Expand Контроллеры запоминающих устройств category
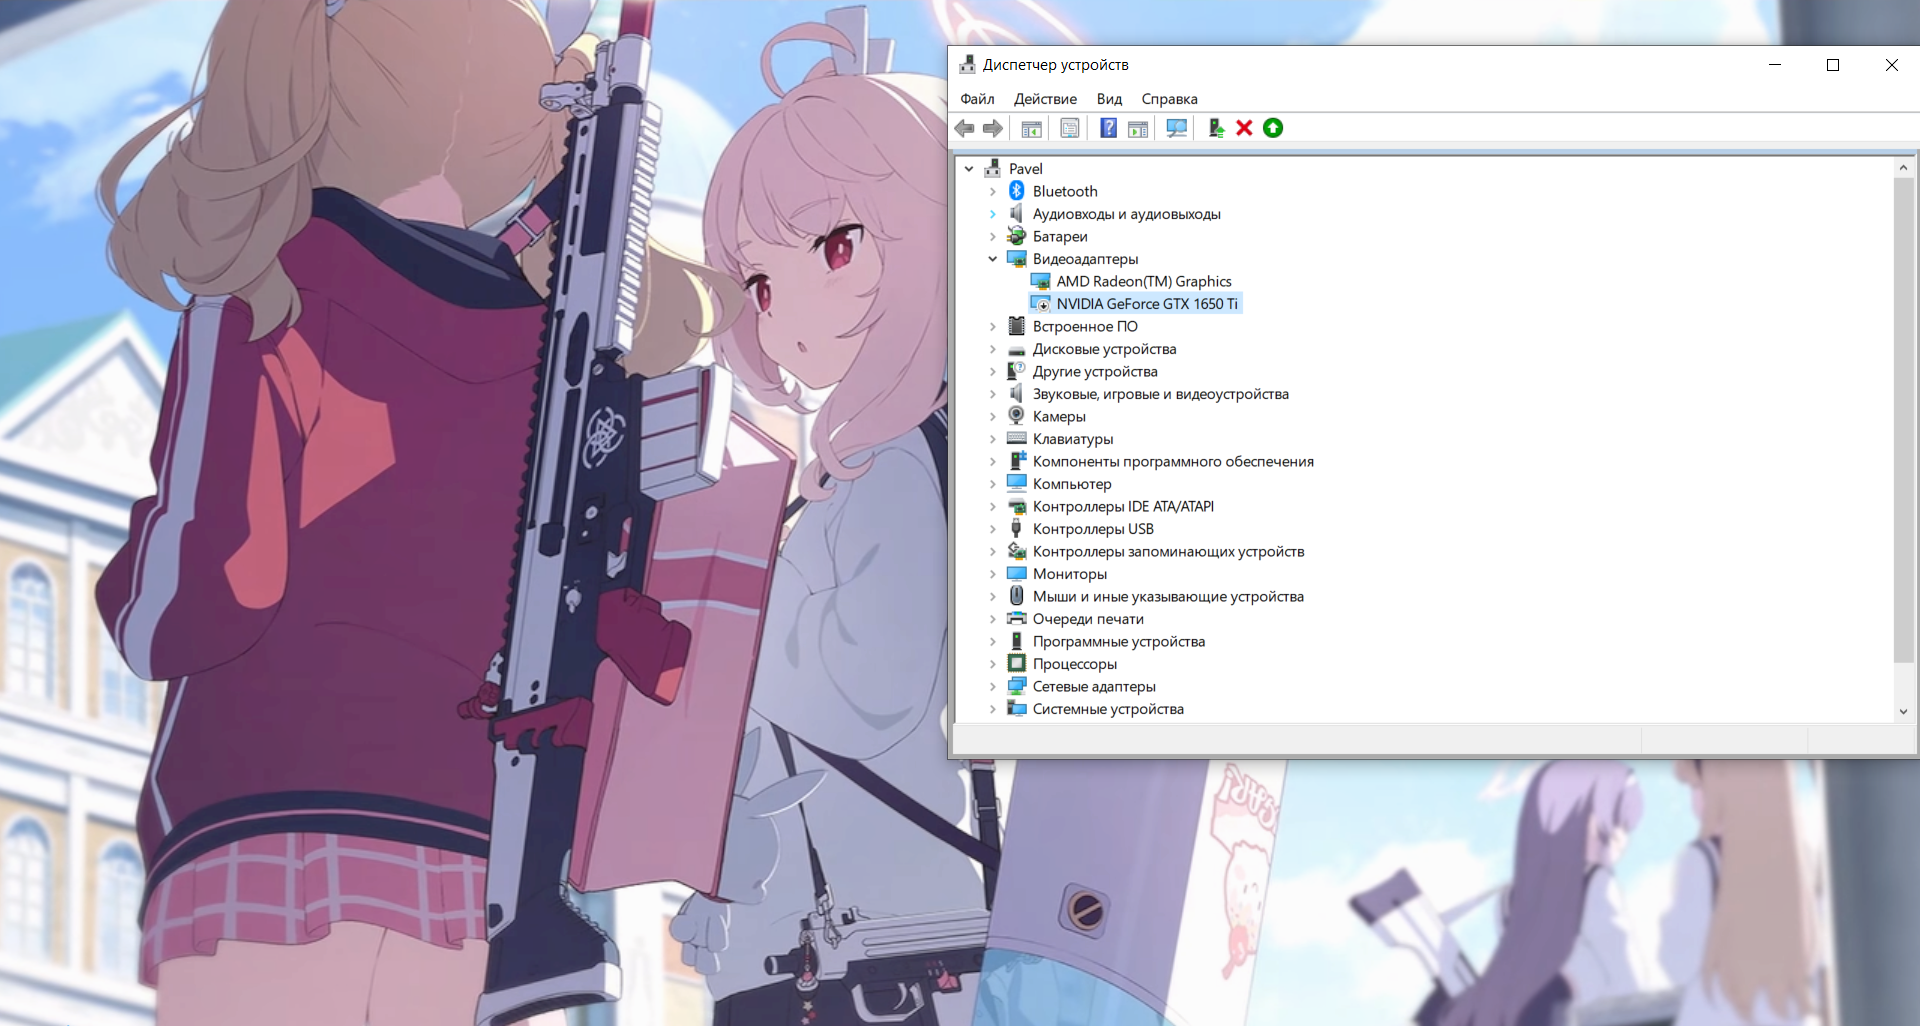1920x1026 pixels. [x=993, y=551]
